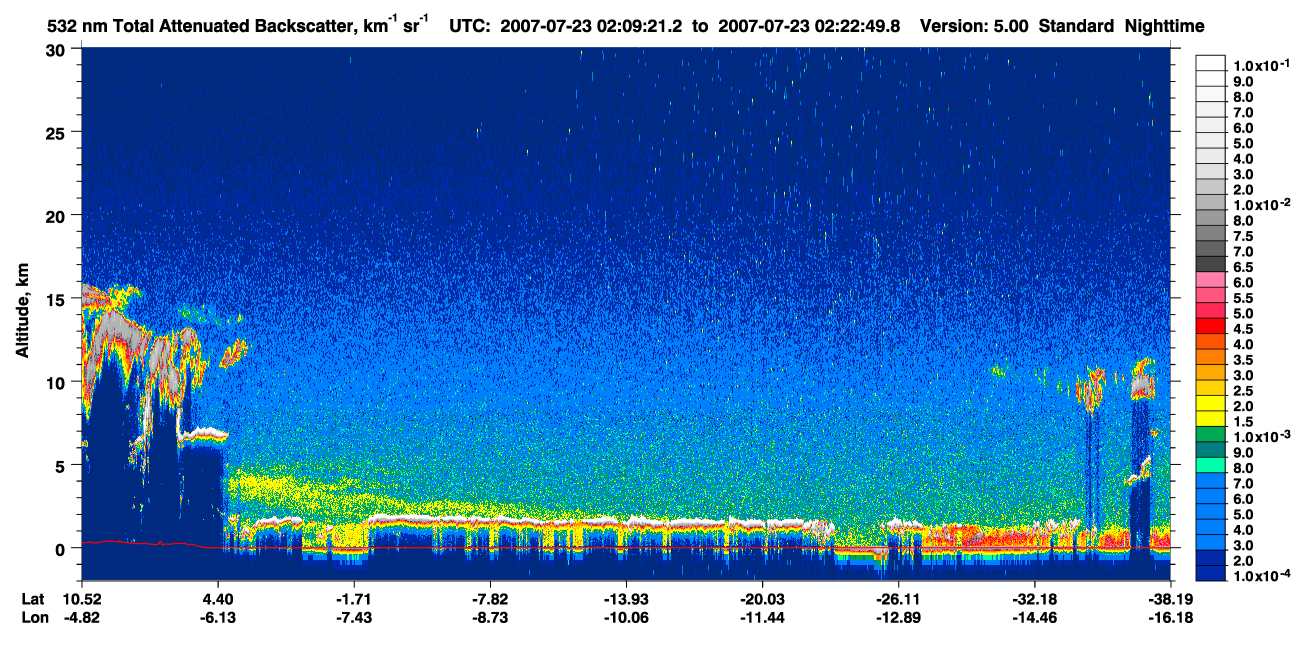Click the longitude value -10.06

pos(626,617)
